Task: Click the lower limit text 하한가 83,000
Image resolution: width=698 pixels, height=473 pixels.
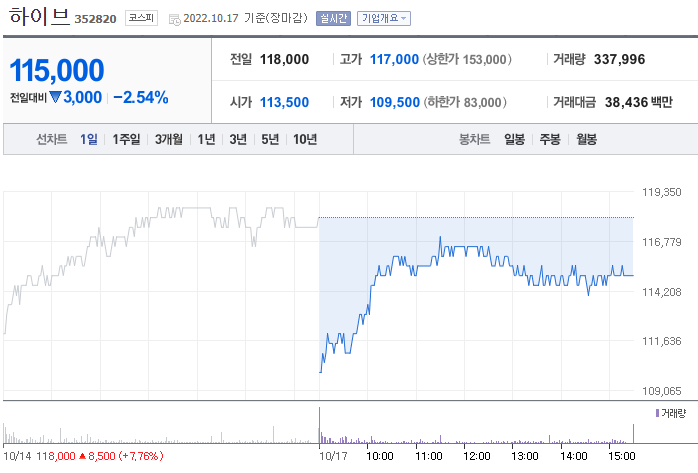Action: 465,102
